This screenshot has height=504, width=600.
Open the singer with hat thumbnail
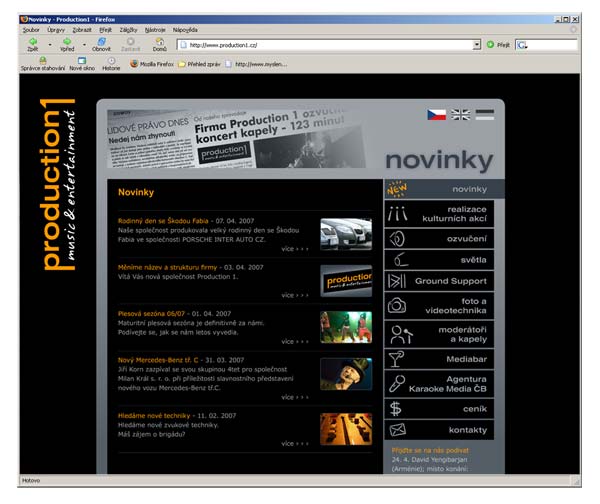tap(346, 374)
